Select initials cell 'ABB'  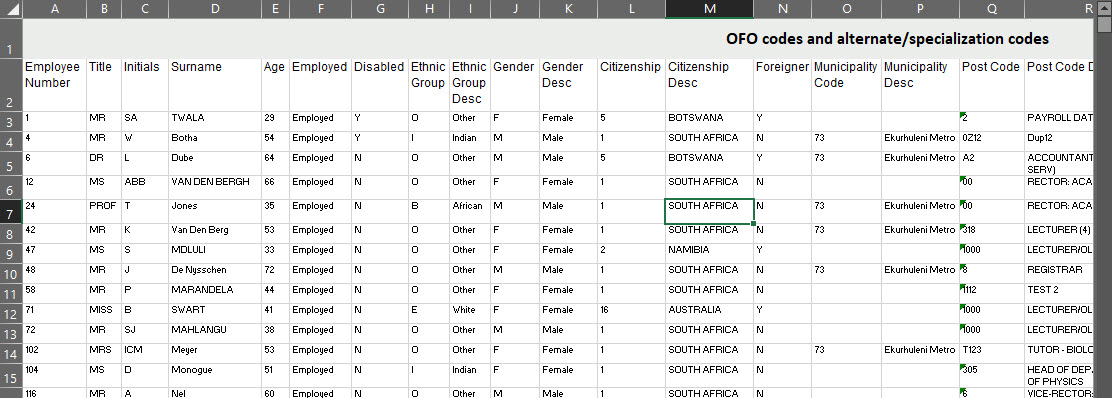pos(145,187)
